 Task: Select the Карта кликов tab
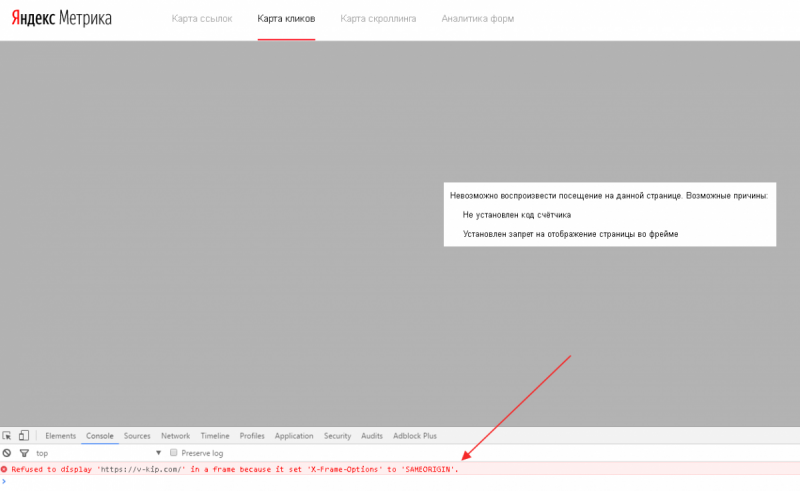[286, 19]
